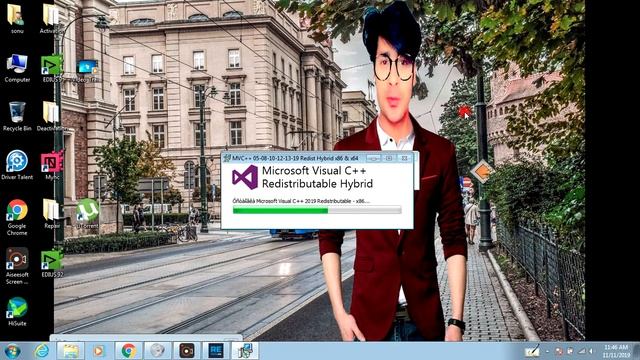640x360 pixels.
Task: Click the installer green progress bar
Action: 317,211
